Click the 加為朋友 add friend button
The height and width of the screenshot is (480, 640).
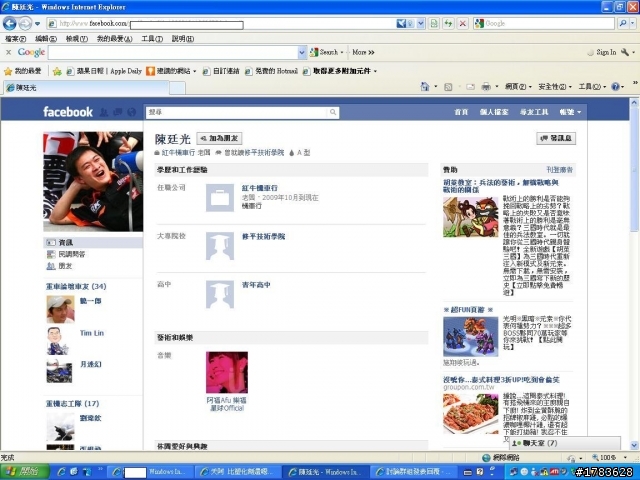(x=219, y=138)
